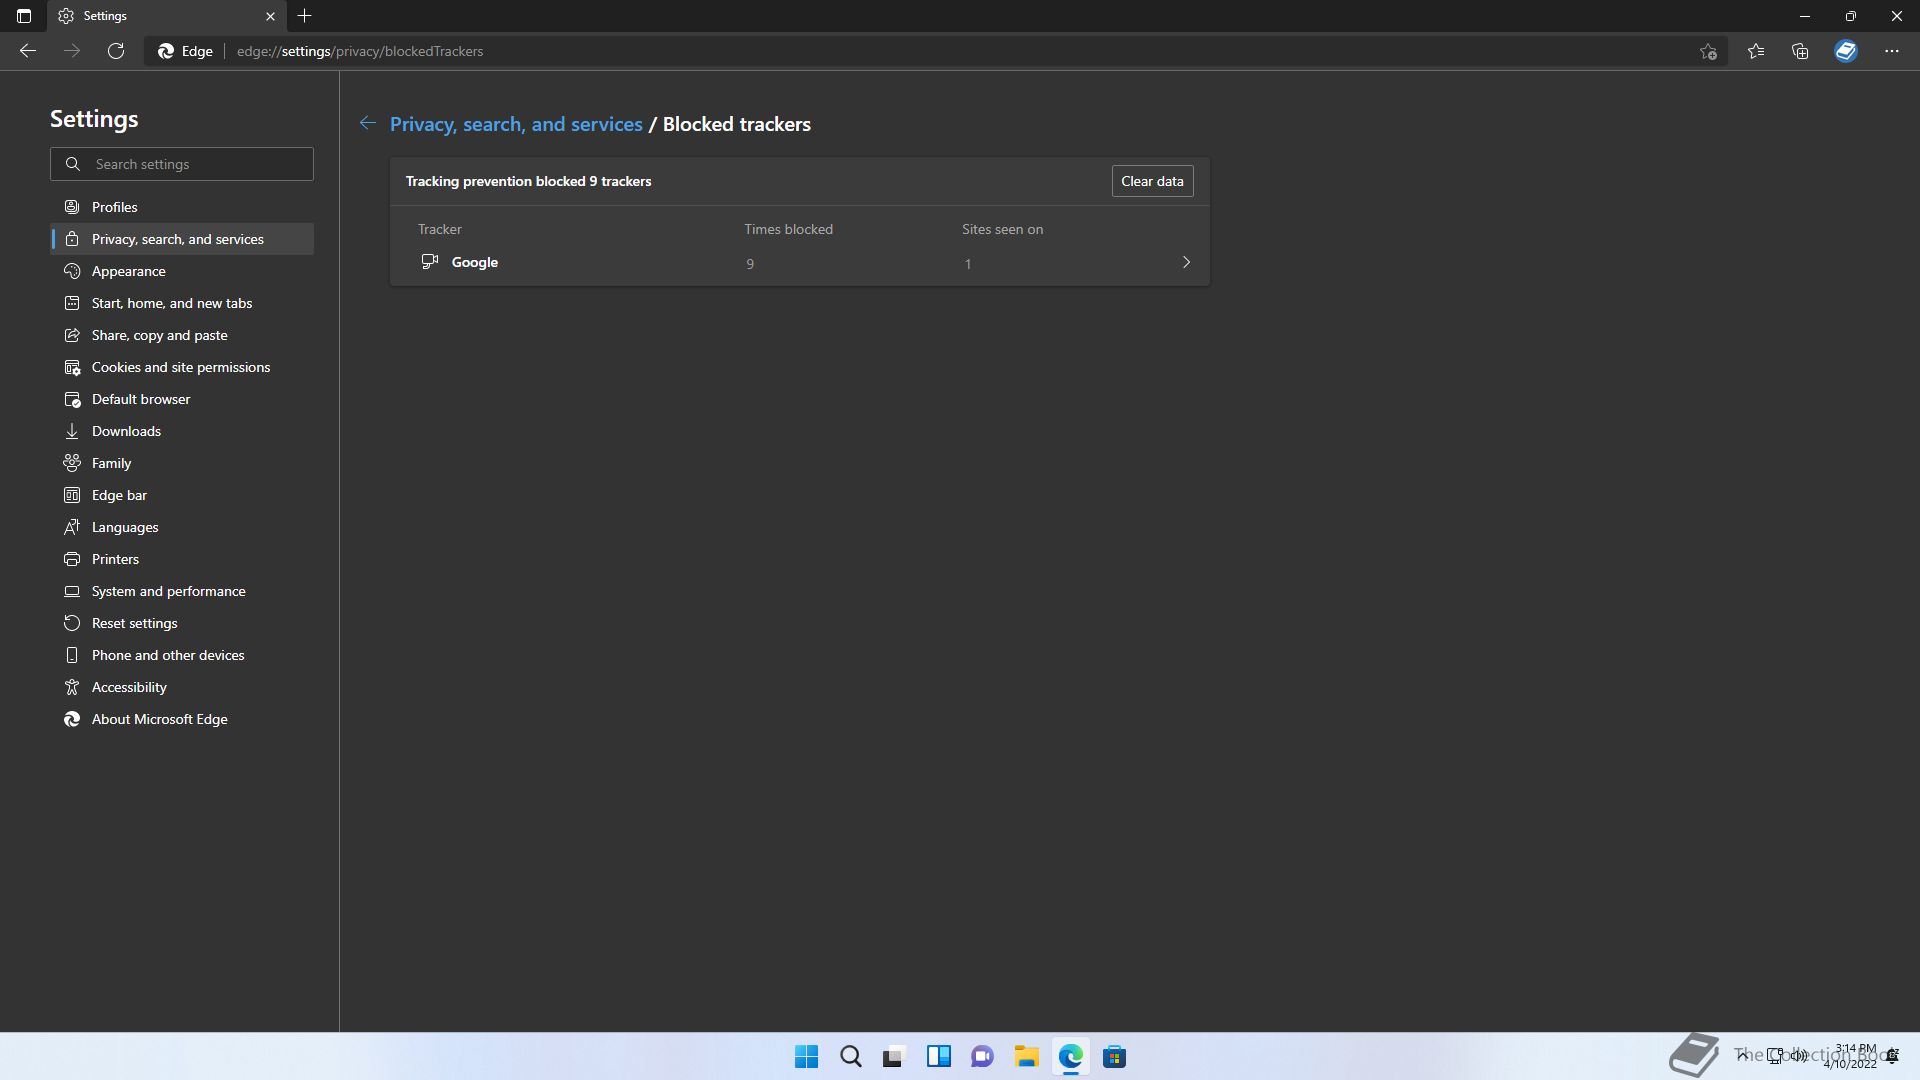Open Reset settings page
Screen dimensions: 1920x1080
(182, 623)
